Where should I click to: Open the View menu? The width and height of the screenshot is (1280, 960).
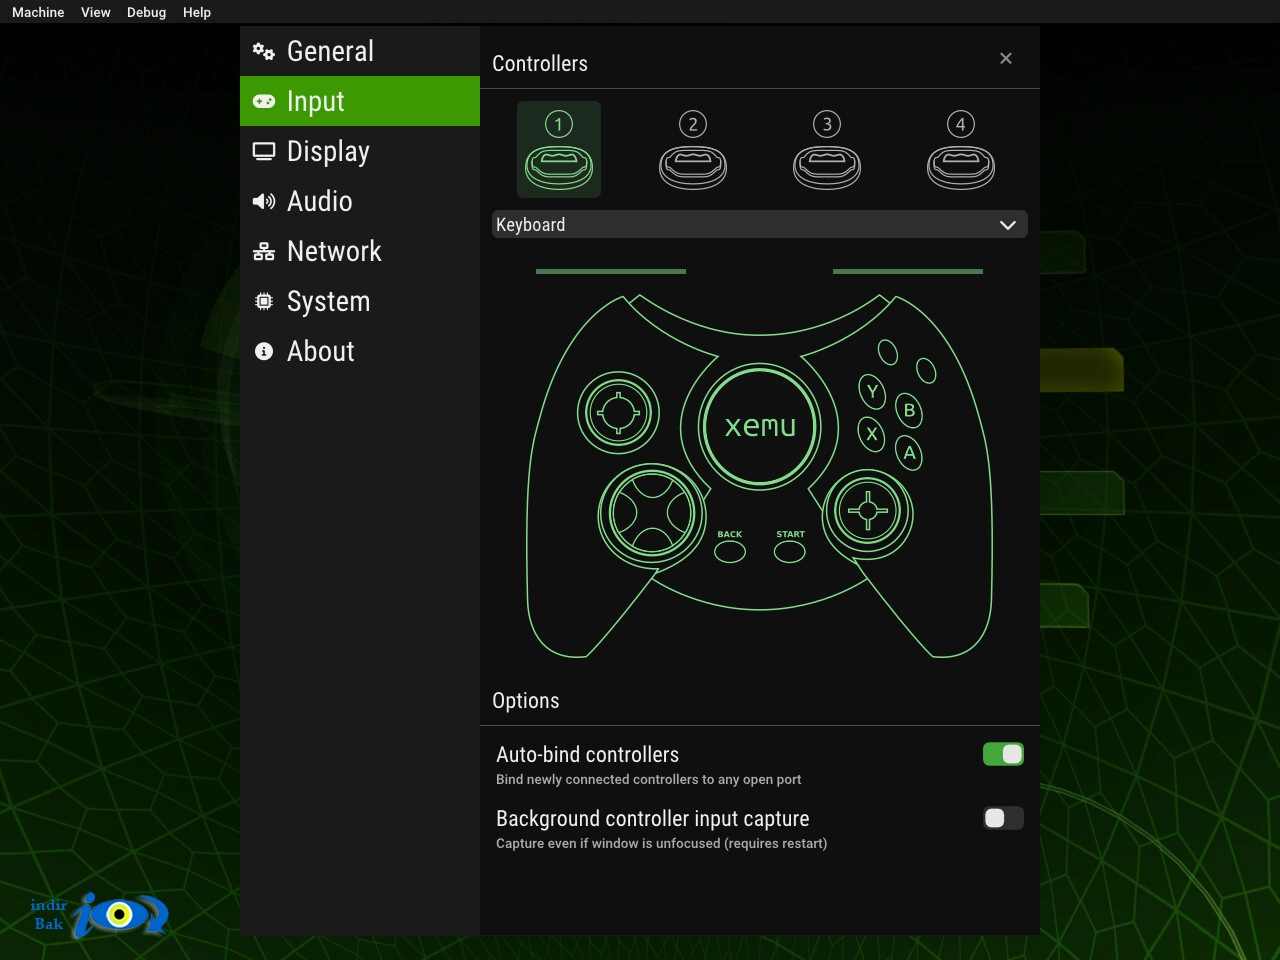[96, 12]
